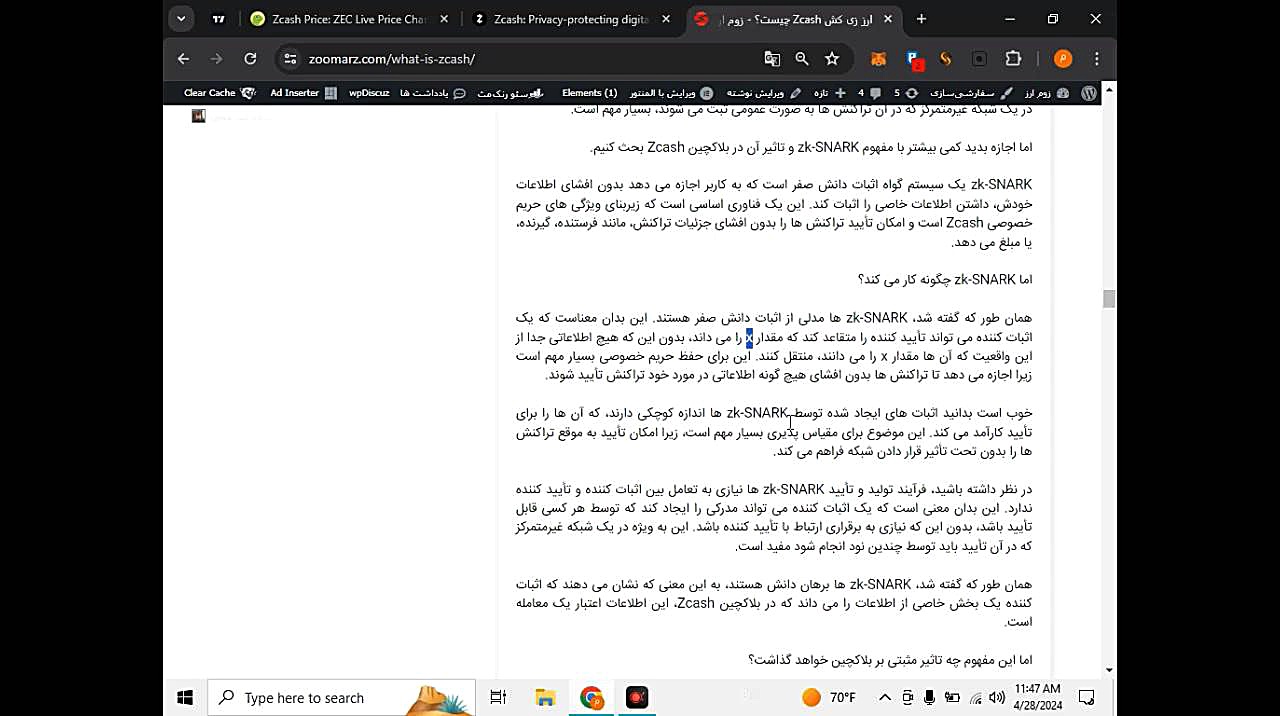Open File Explorer from taskbar
Screen dimensions: 1280x716
click(x=545, y=698)
